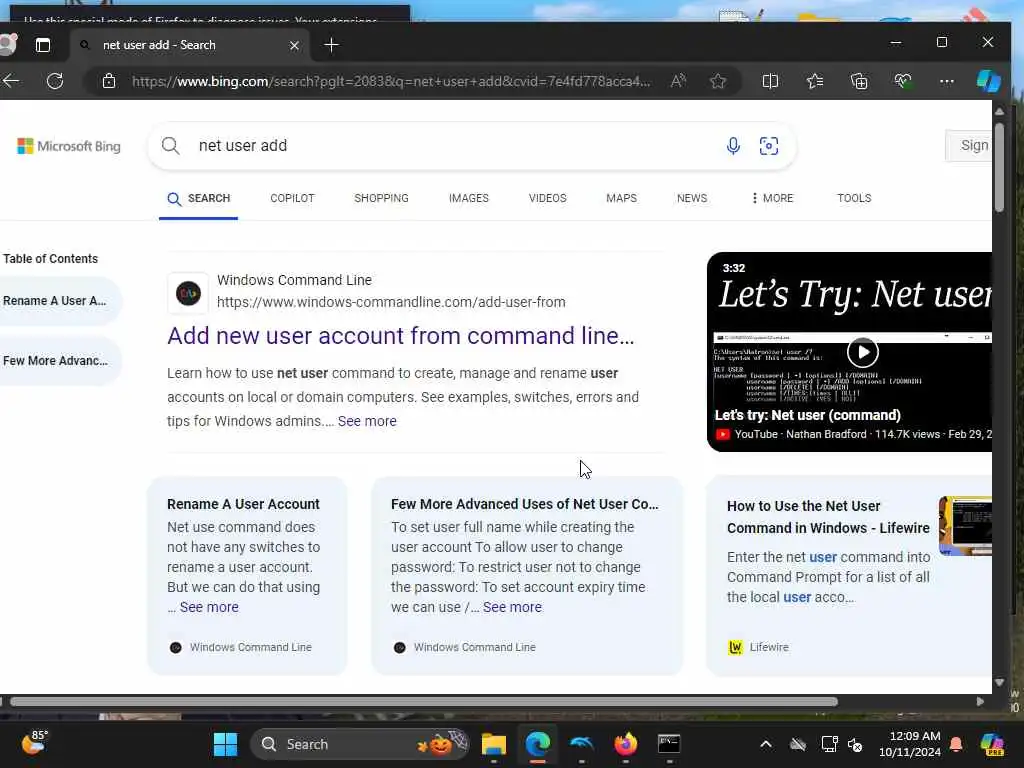Screen dimensions: 1024x768
Task: Switch to SHOPPING results
Action: [381, 199]
